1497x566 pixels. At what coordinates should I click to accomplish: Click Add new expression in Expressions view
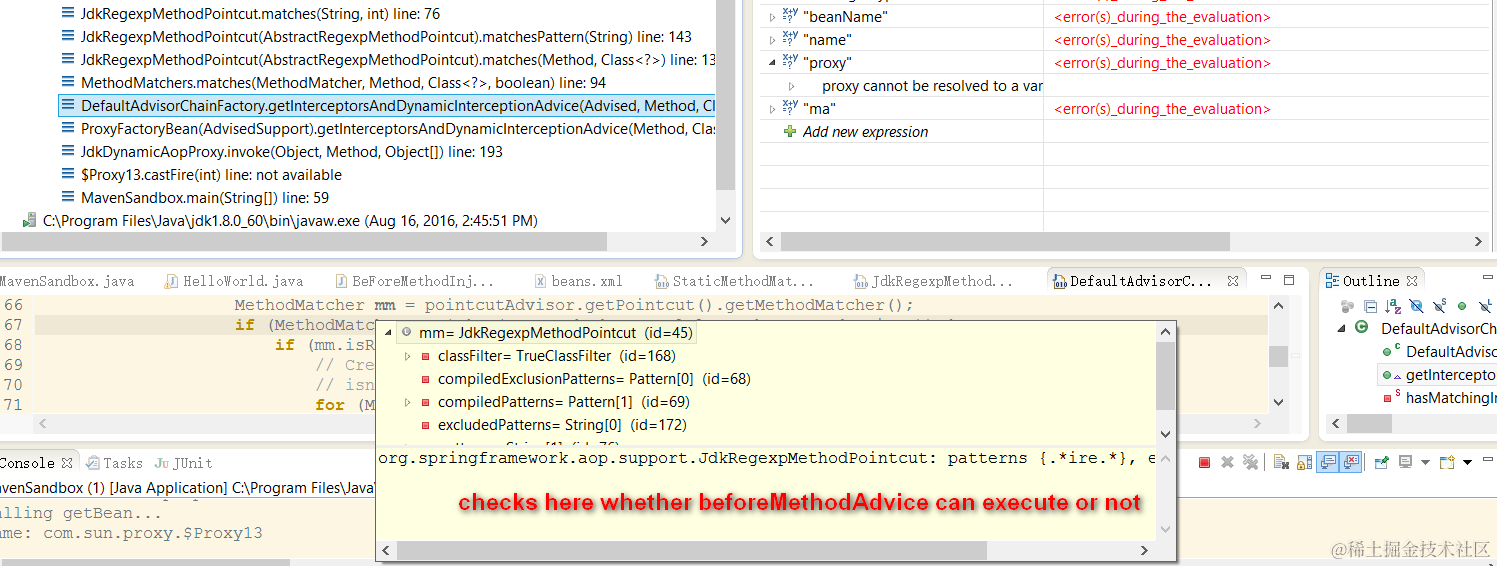pyautogui.click(x=865, y=132)
